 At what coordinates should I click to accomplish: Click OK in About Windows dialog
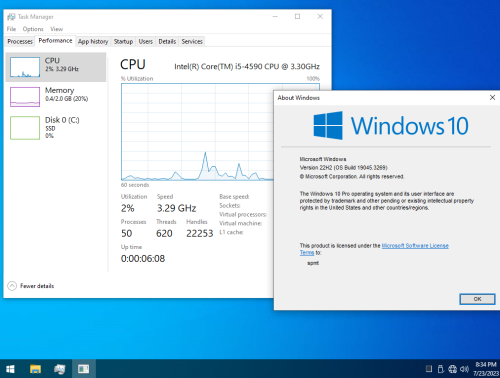point(477,299)
